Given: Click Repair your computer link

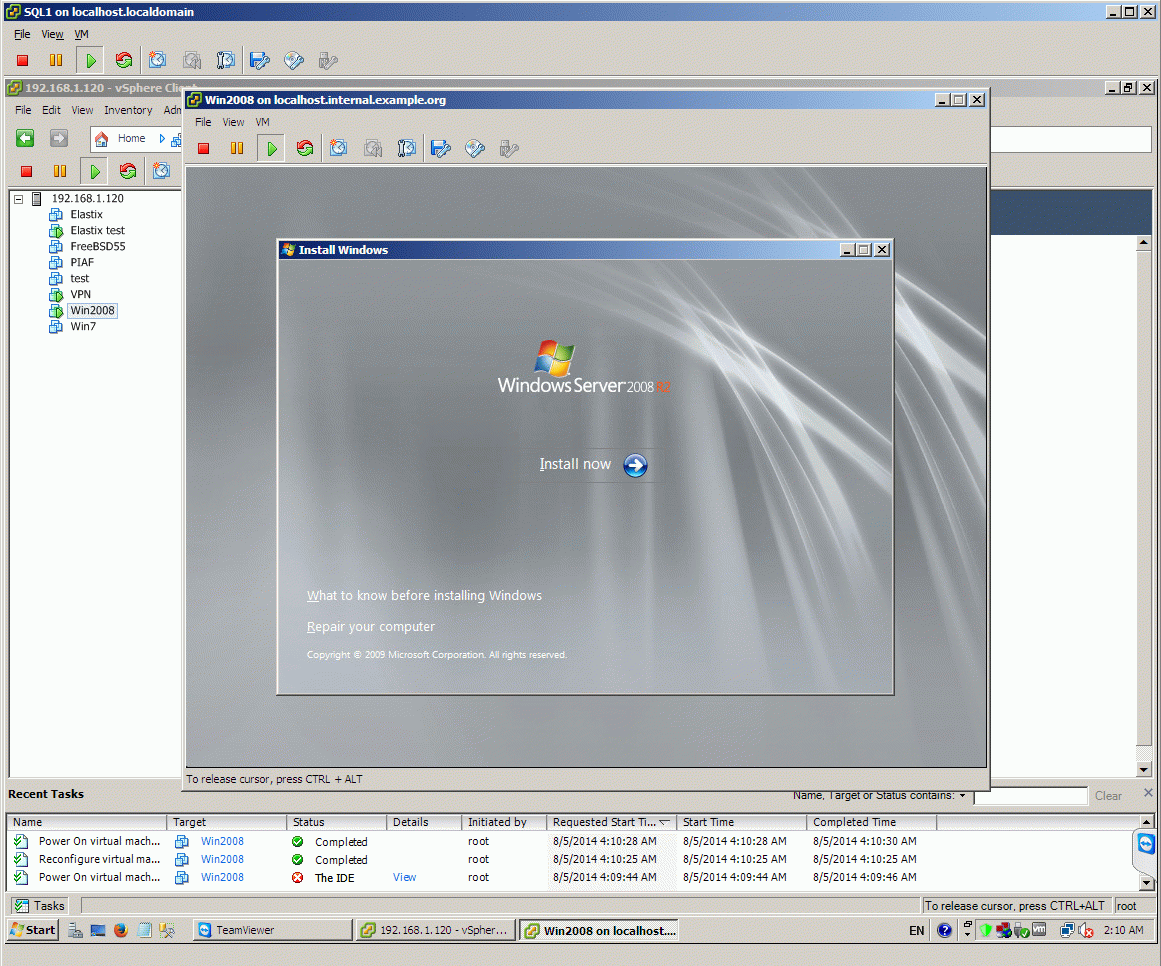Looking at the screenshot, I should [x=371, y=627].
